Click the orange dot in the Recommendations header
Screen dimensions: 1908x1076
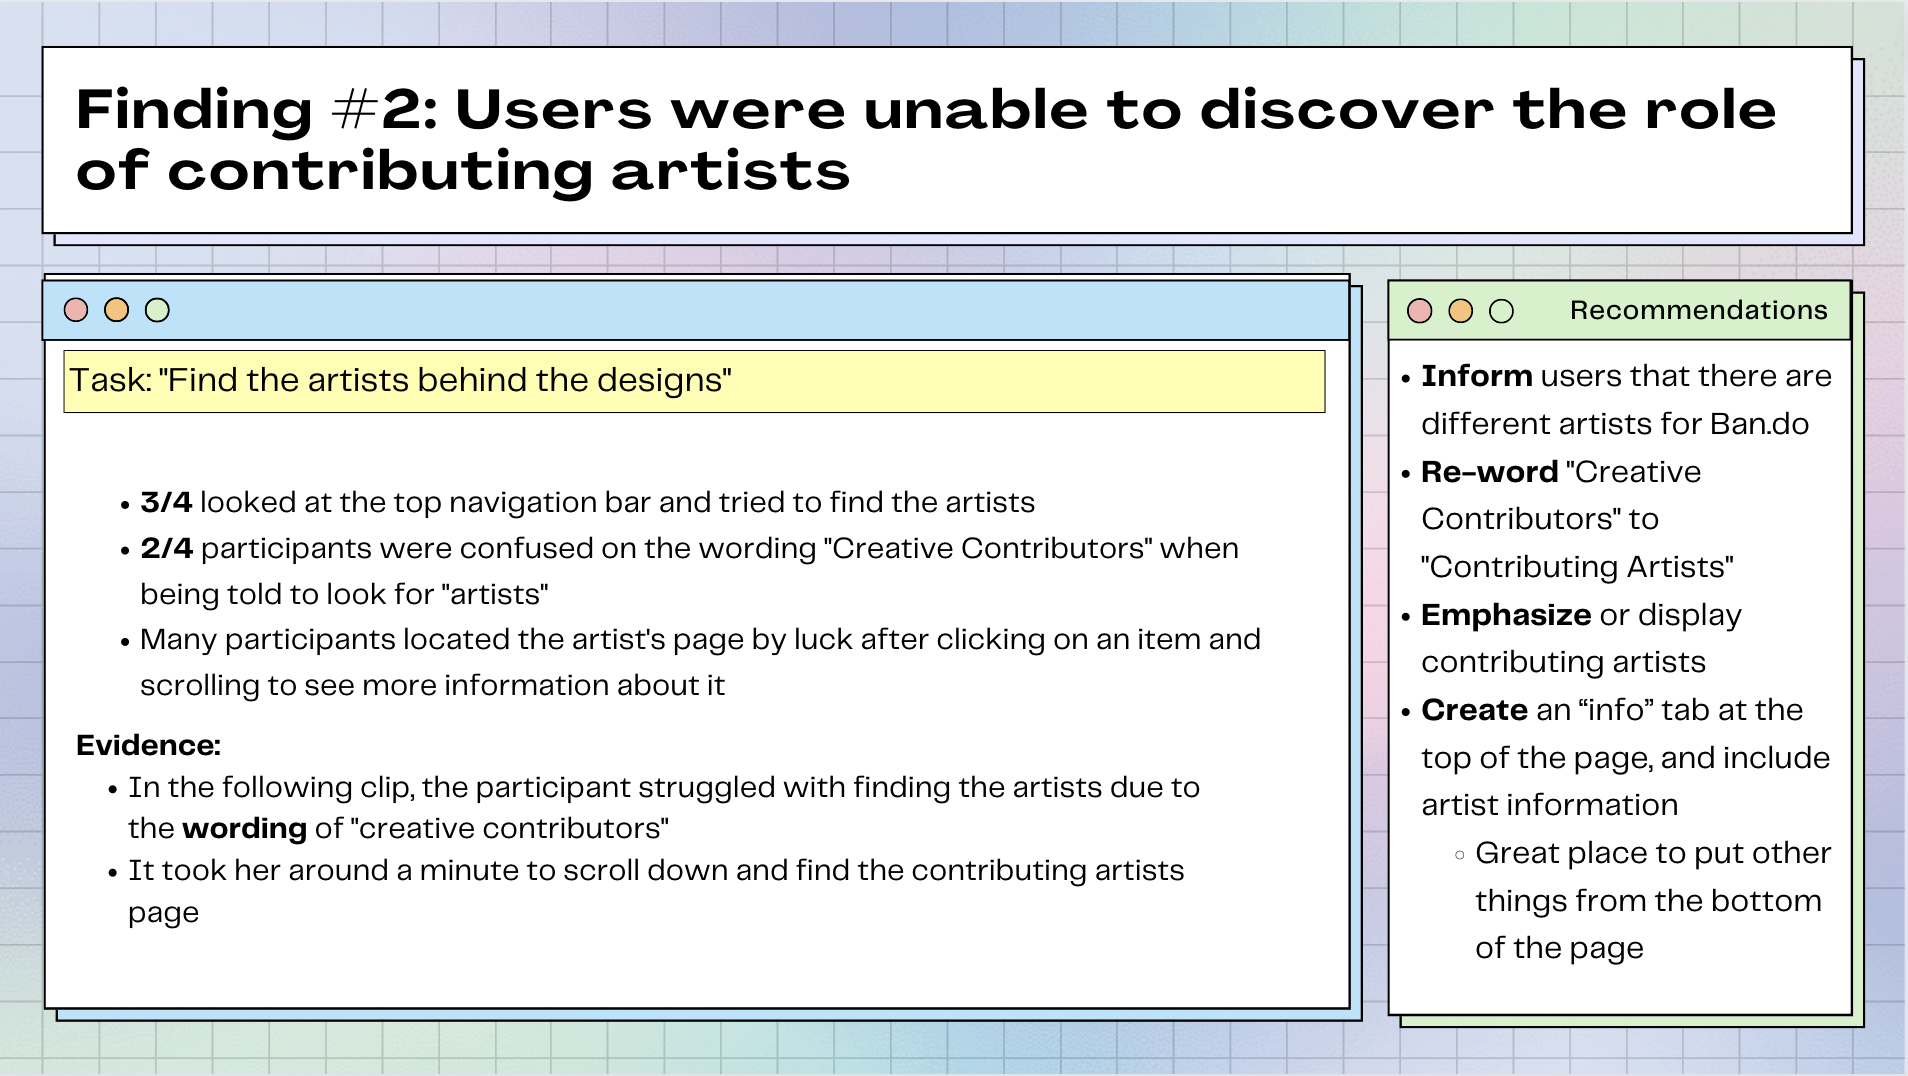pyautogui.click(x=1461, y=311)
